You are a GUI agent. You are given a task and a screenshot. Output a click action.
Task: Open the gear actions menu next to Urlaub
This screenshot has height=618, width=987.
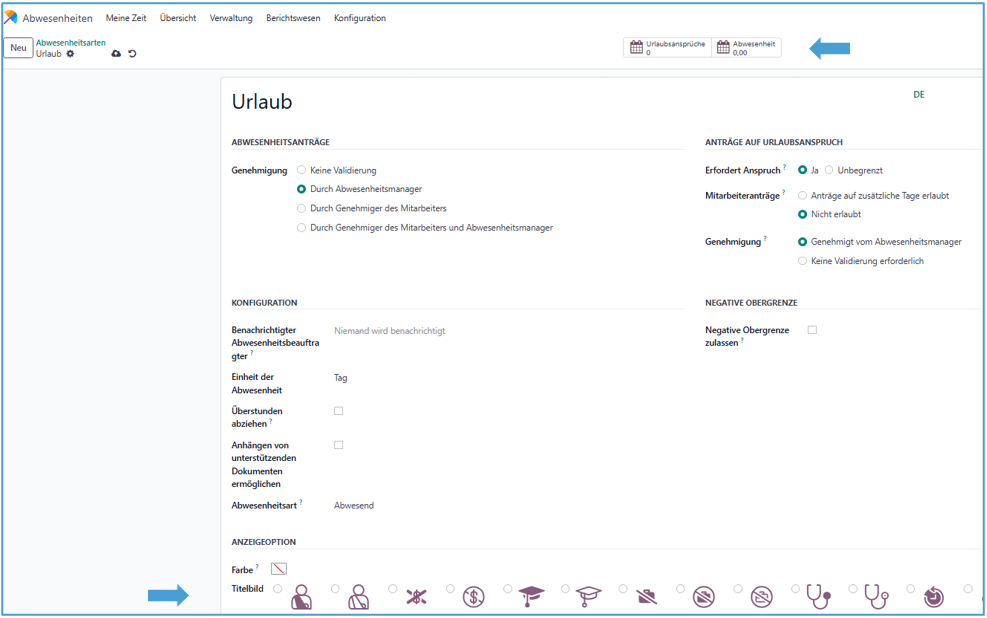[x=71, y=54]
